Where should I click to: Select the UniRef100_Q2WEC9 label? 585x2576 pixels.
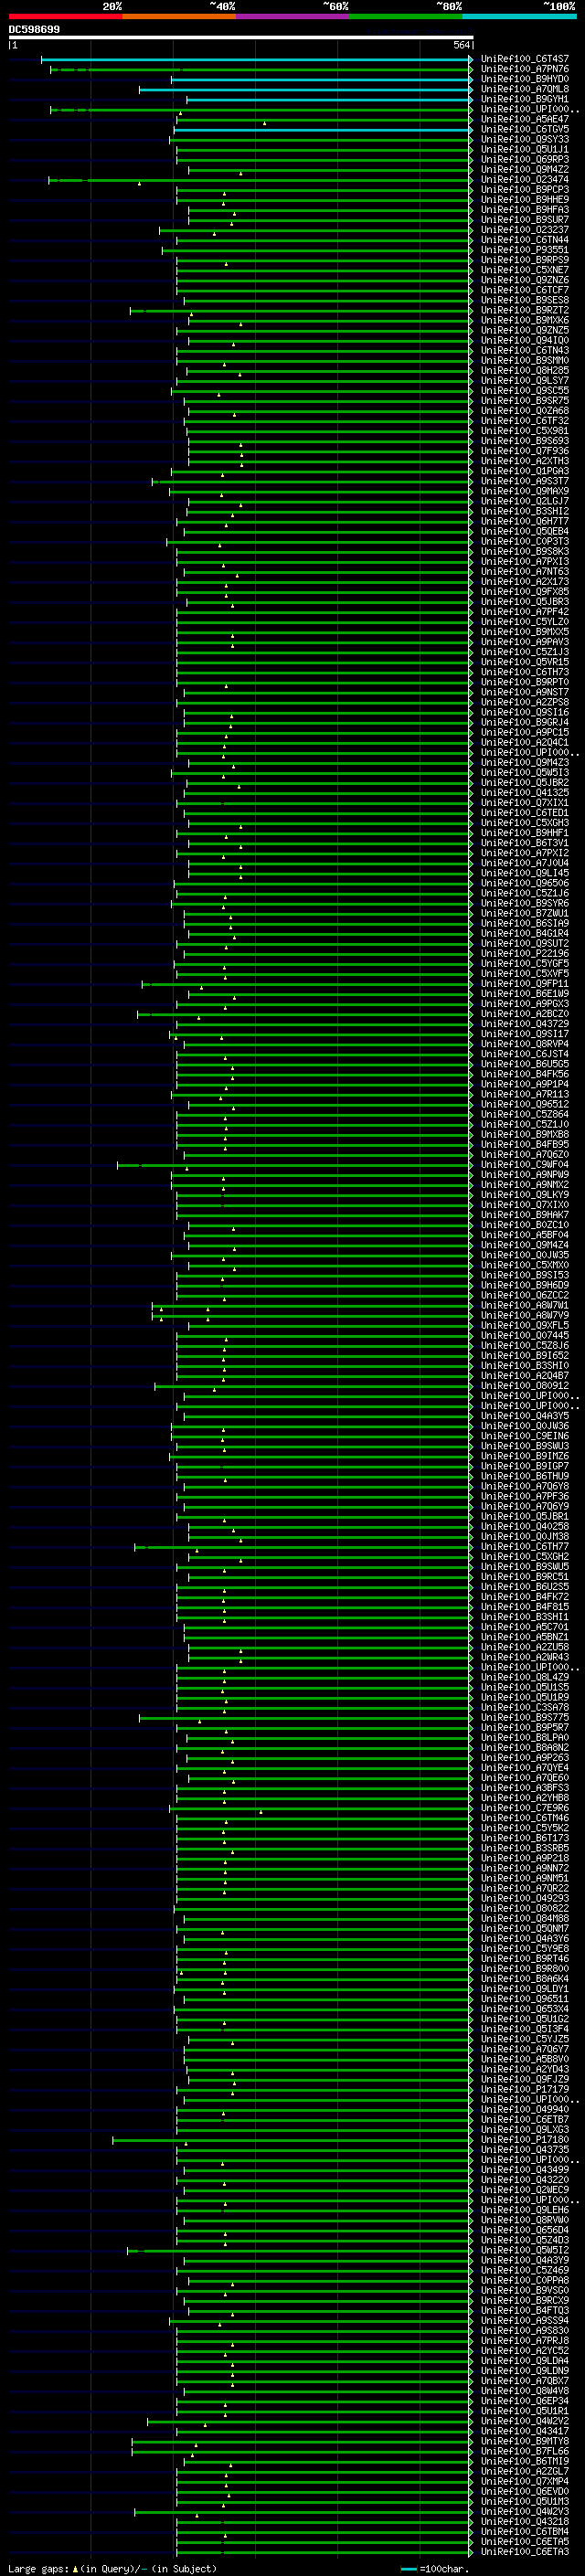(525, 2190)
